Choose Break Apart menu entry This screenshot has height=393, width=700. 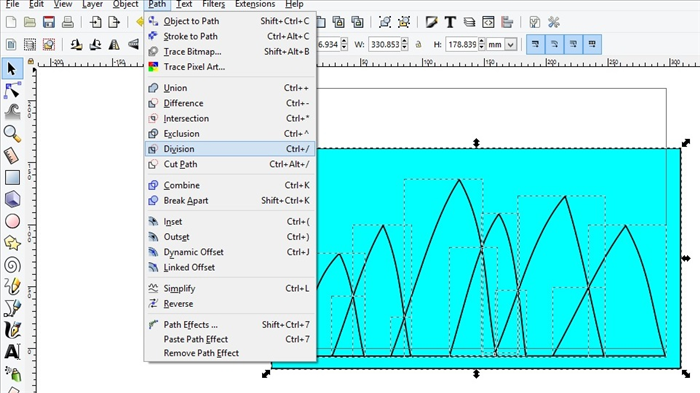click(230, 201)
